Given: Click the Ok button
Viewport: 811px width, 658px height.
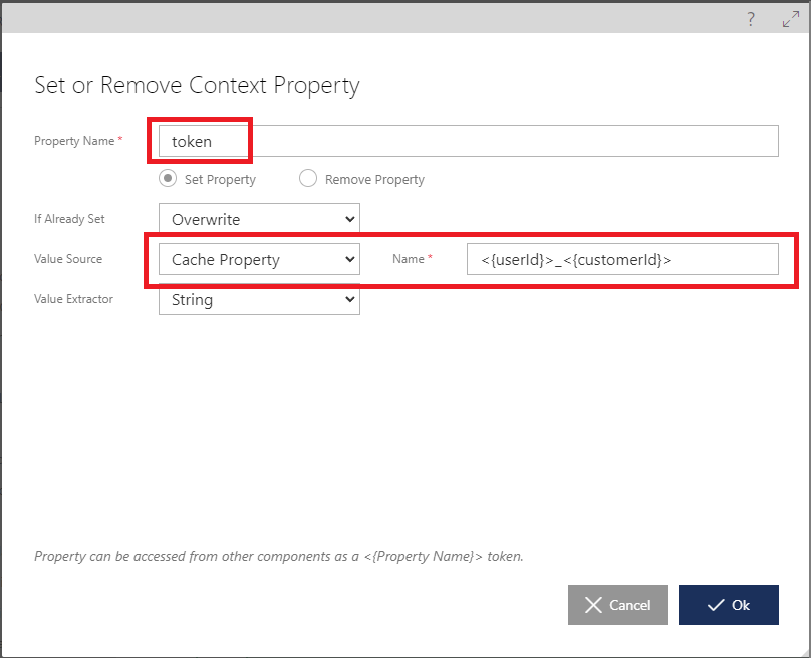Looking at the screenshot, I should coord(729,605).
